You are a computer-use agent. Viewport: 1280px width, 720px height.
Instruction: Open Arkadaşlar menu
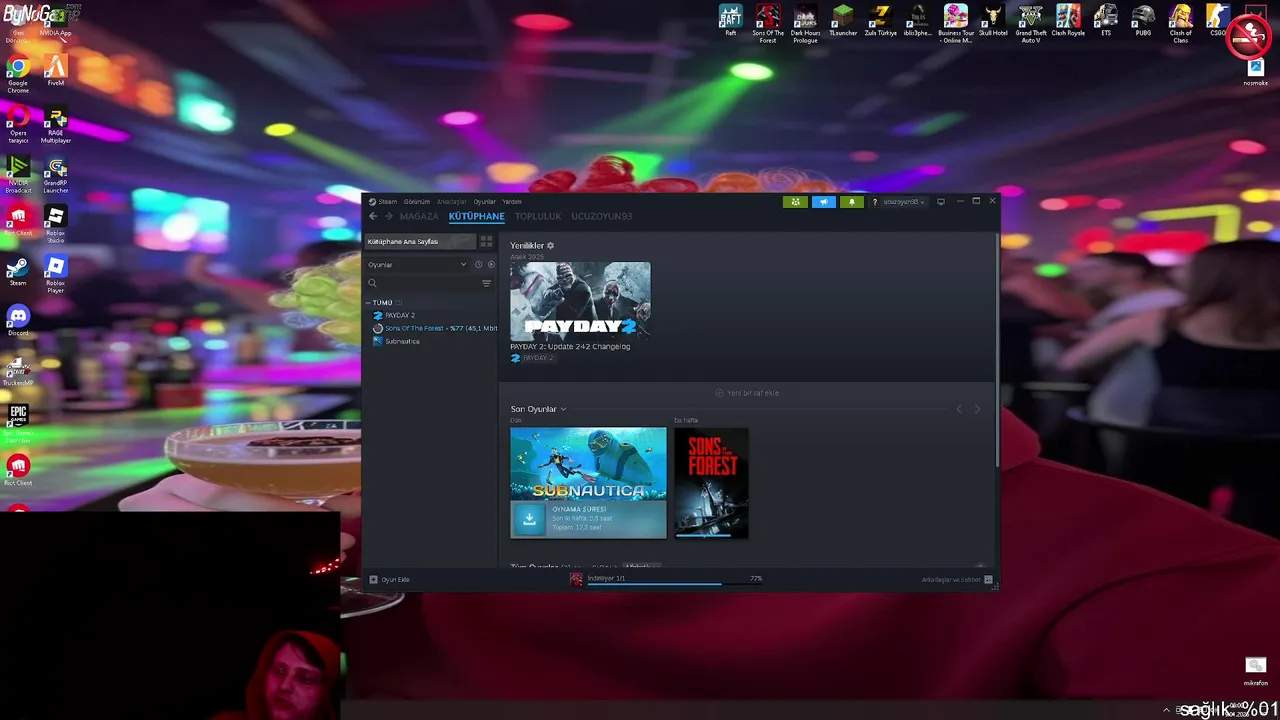point(452,202)
